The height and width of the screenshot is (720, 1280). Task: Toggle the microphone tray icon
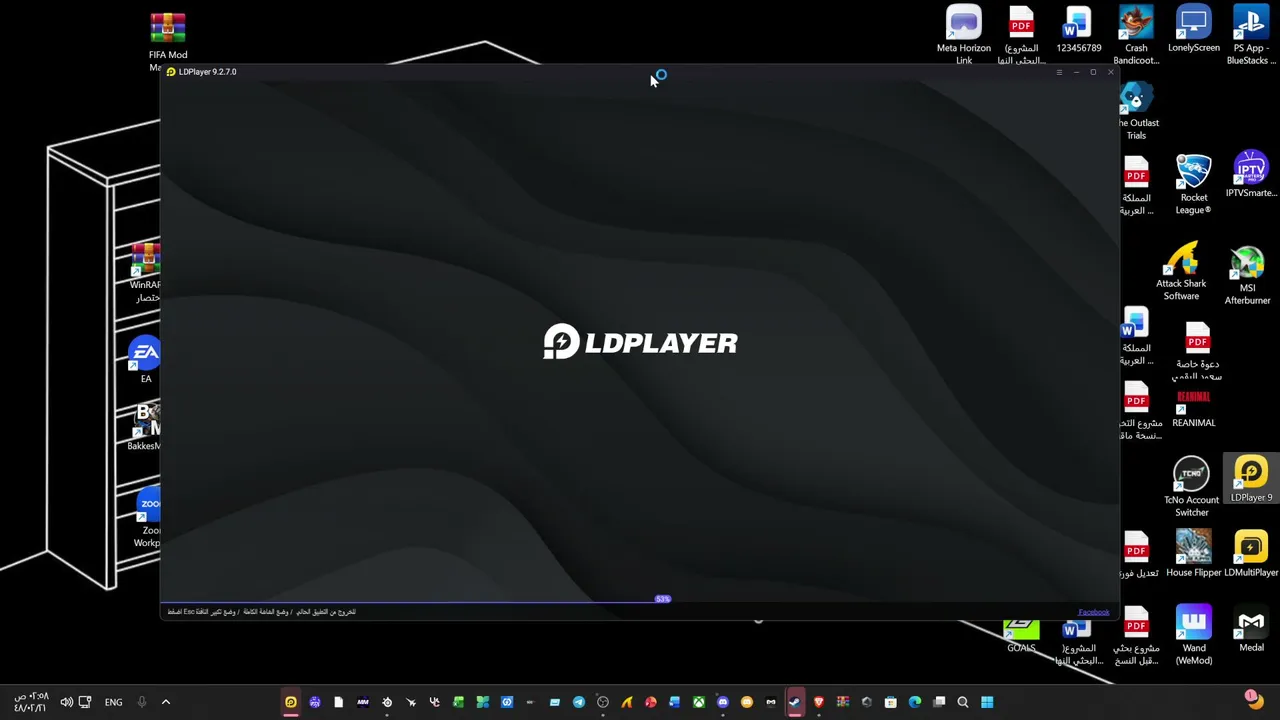(141, 702)
